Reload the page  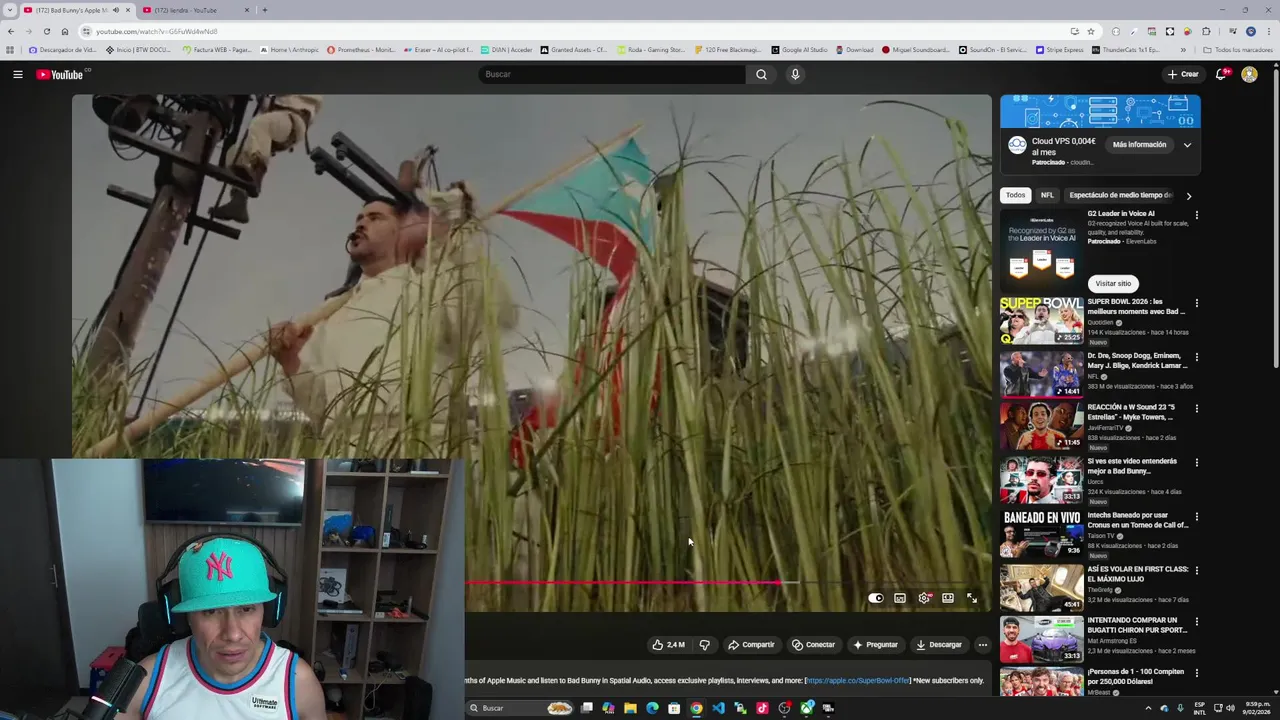(46, 31)
